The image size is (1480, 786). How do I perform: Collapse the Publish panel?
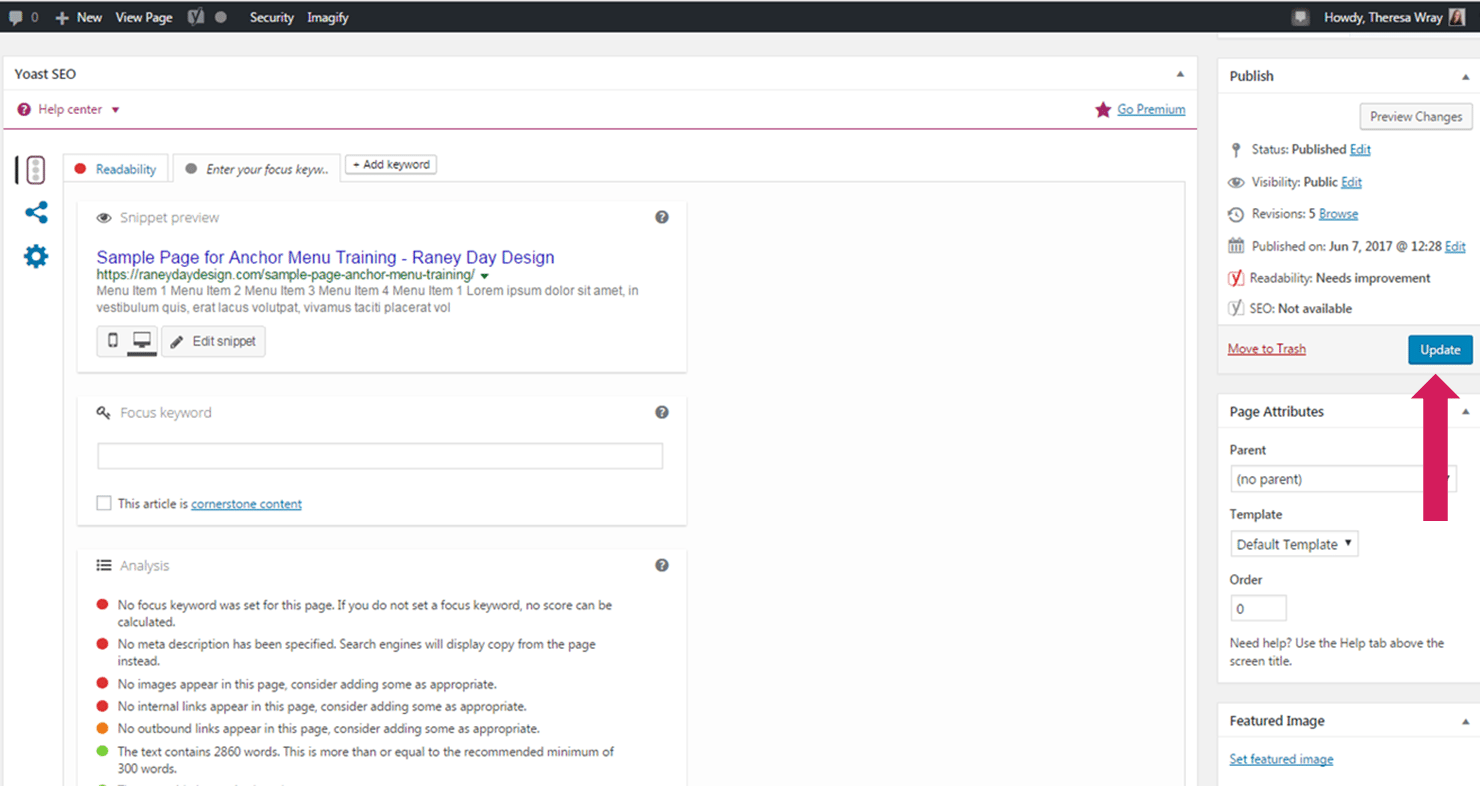(1466, 76)
